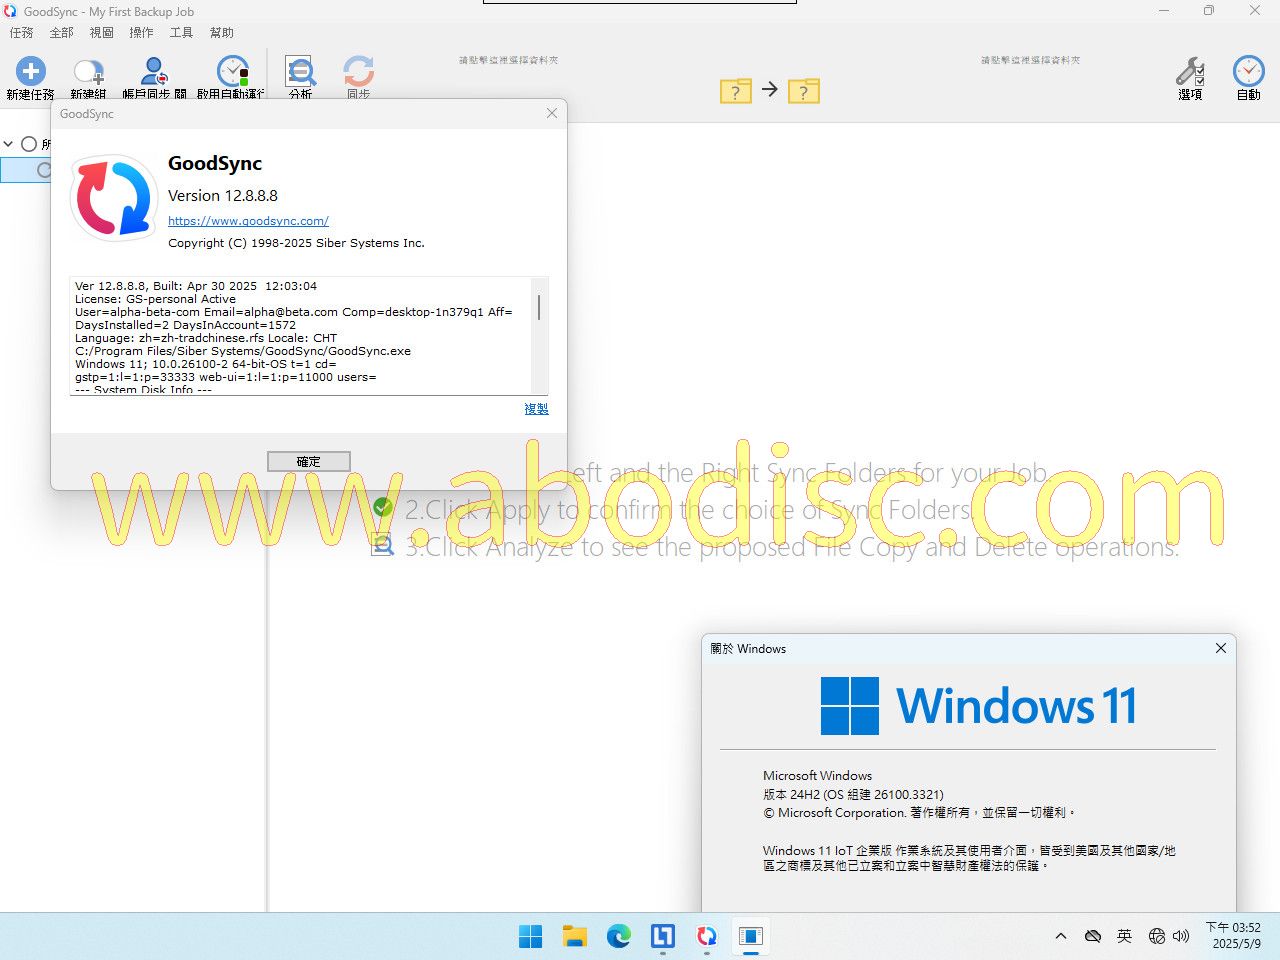This screenshot has height=960, width=1280.
Task: Select the right sync folder icon
Action: coord(804,91)
